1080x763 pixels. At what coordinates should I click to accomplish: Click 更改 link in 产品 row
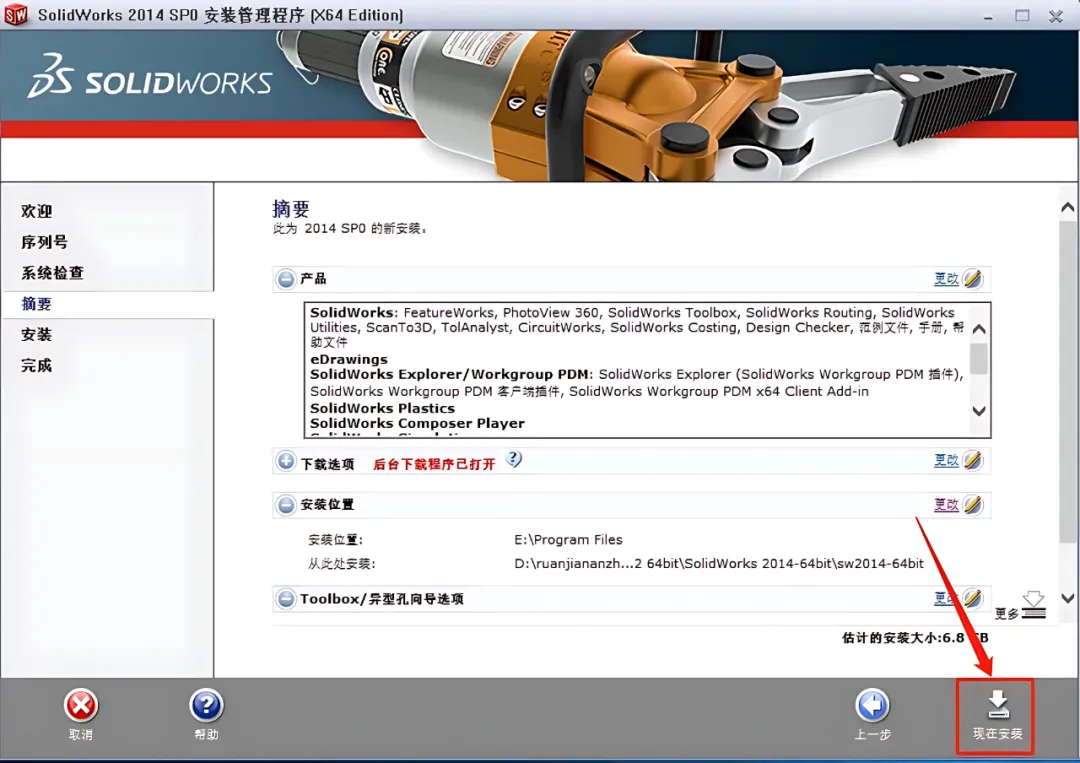(x=946, y=279)
